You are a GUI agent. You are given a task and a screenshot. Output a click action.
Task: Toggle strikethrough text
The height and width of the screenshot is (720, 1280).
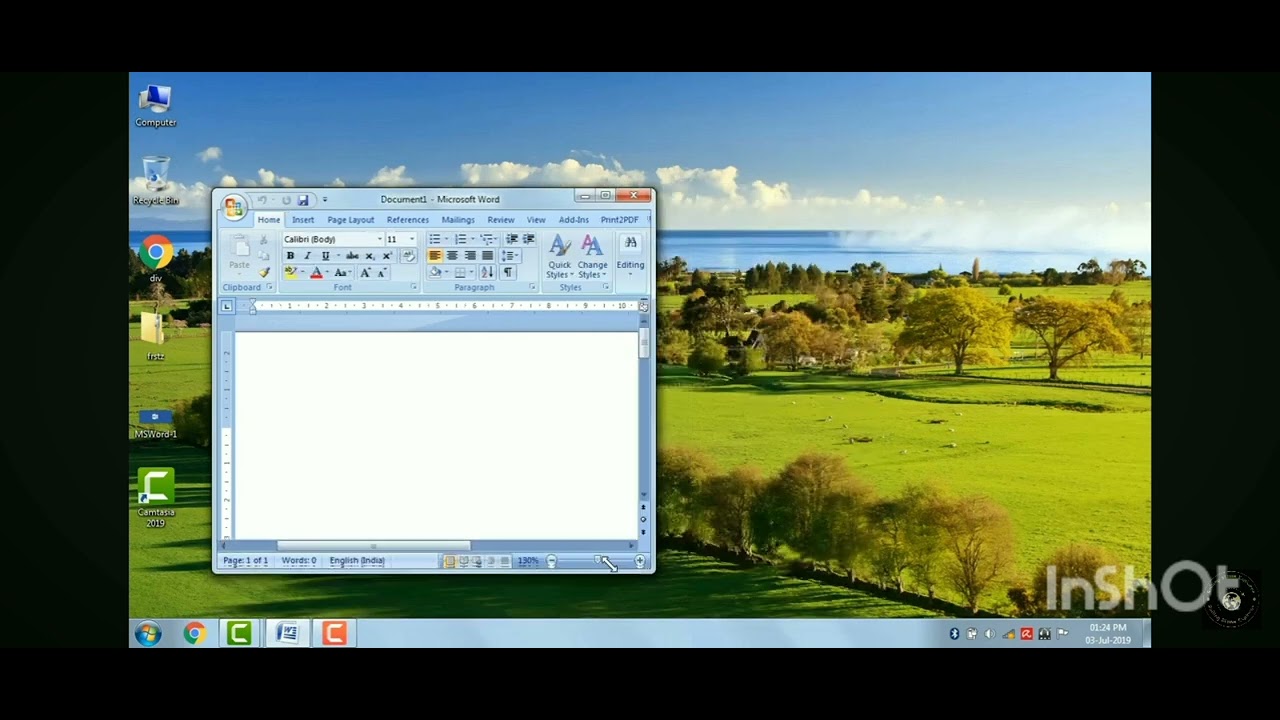[x=352, y=255]
